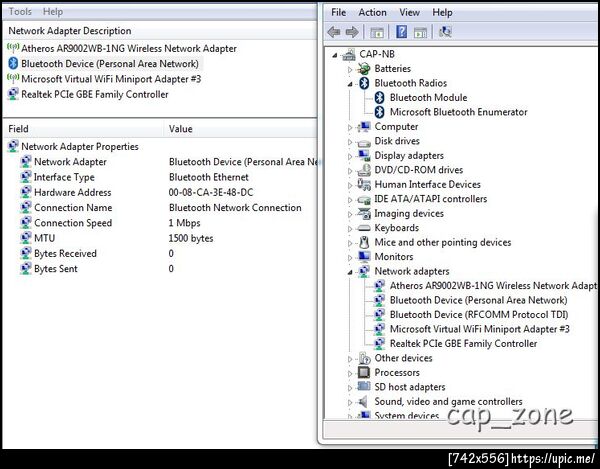Click the Bluetooth Network Connection value

[235, 207]
